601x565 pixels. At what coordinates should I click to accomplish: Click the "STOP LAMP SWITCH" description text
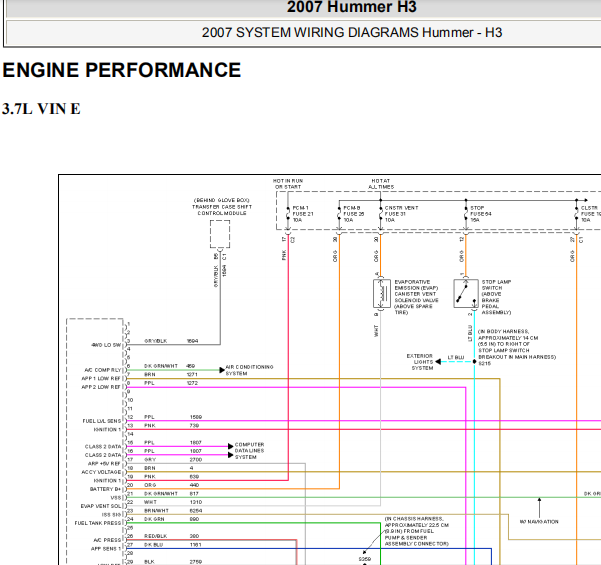point(496,297)
